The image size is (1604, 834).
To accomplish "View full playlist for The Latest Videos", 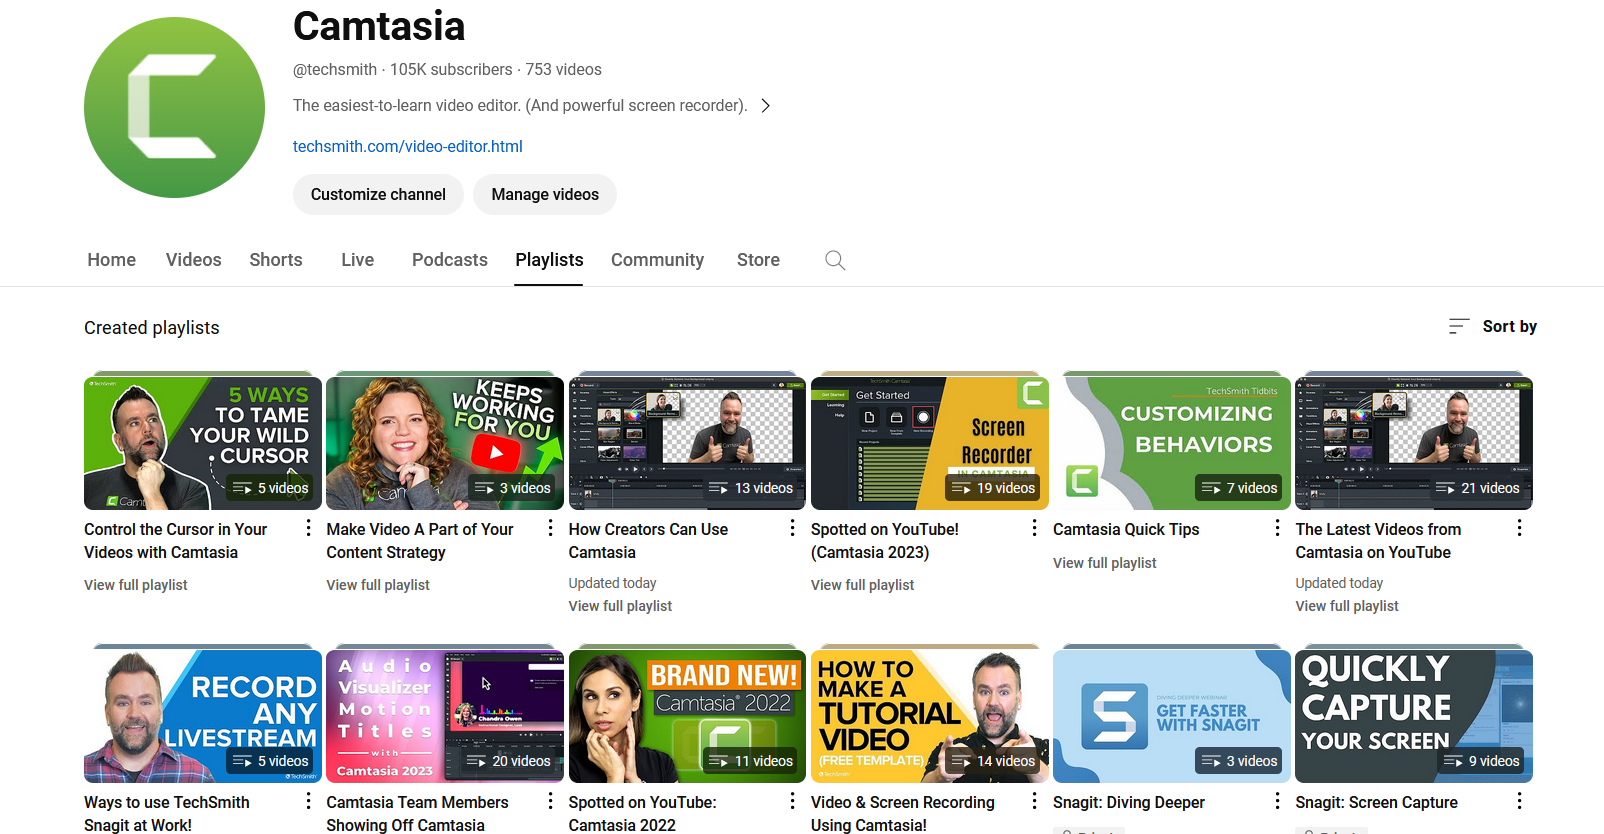I will point(1347,606).
